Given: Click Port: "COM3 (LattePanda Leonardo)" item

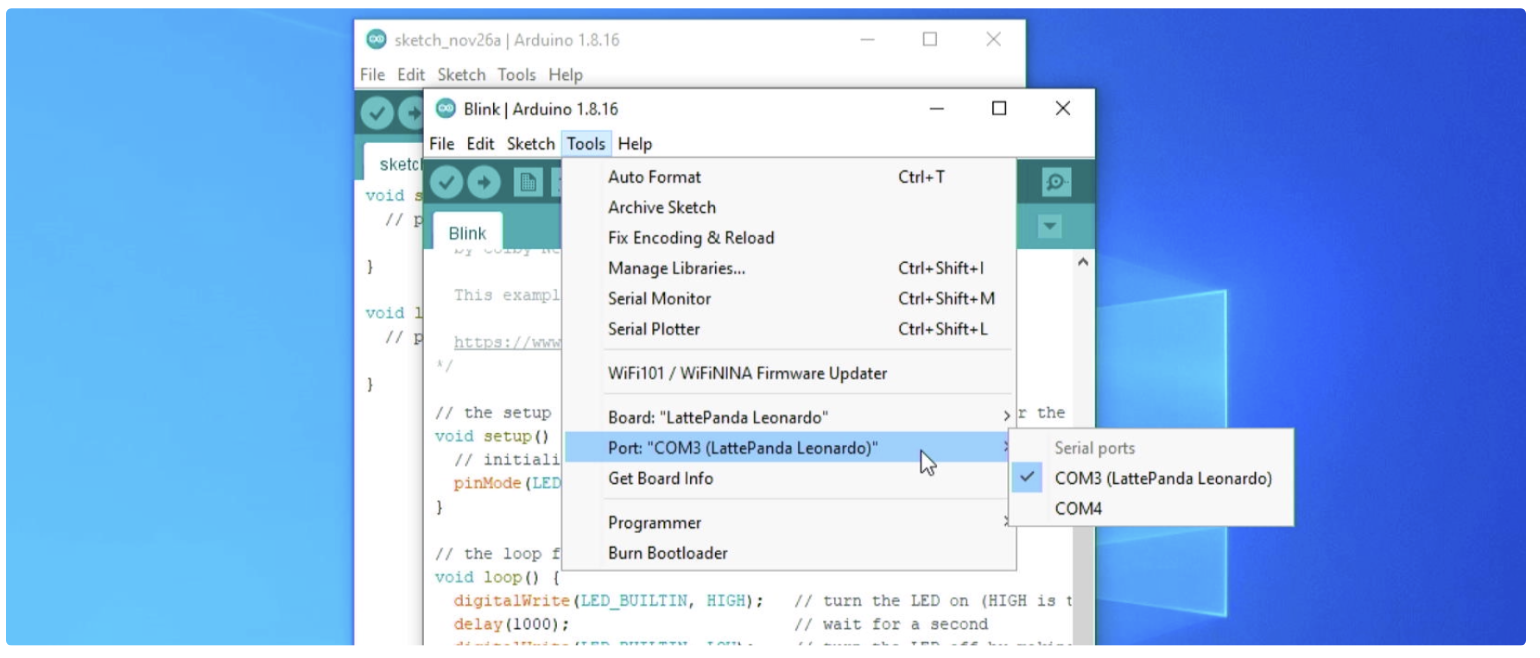Looking at the screenshot, I should (x=789, y=448).
